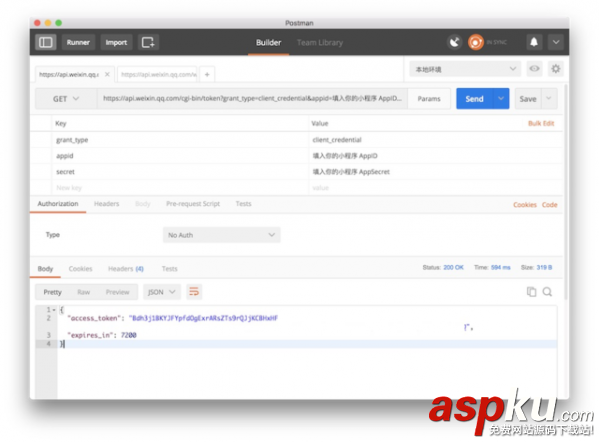Switch to Team Library tab

coord(320,43)
